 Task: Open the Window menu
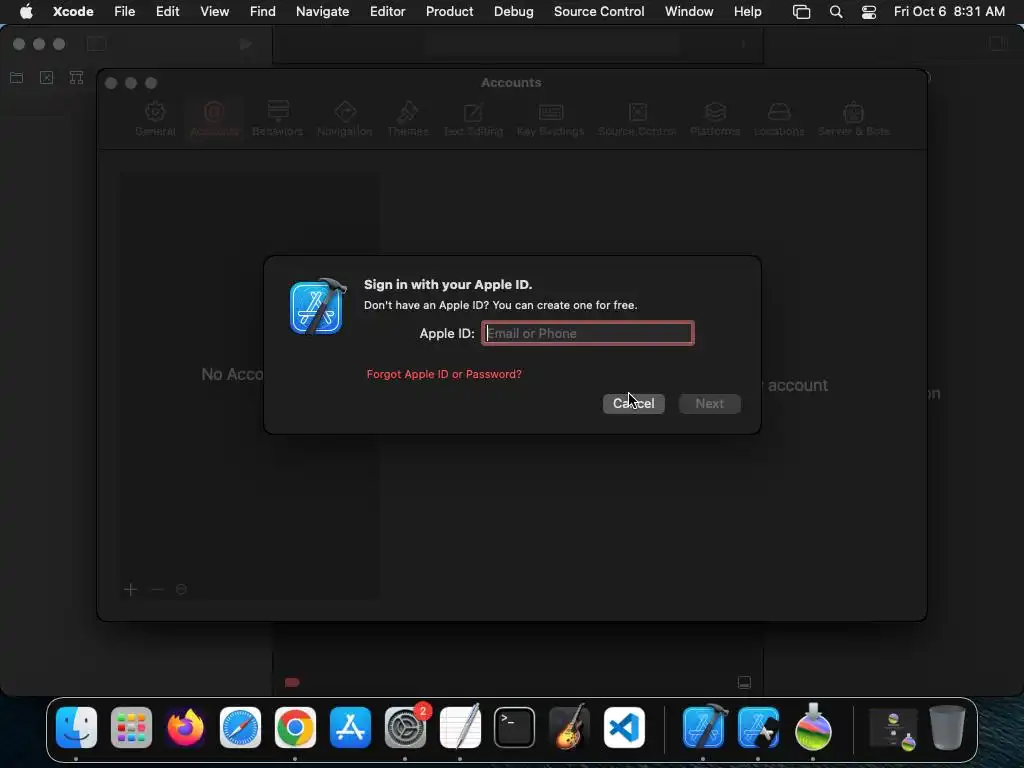[689, 11]
